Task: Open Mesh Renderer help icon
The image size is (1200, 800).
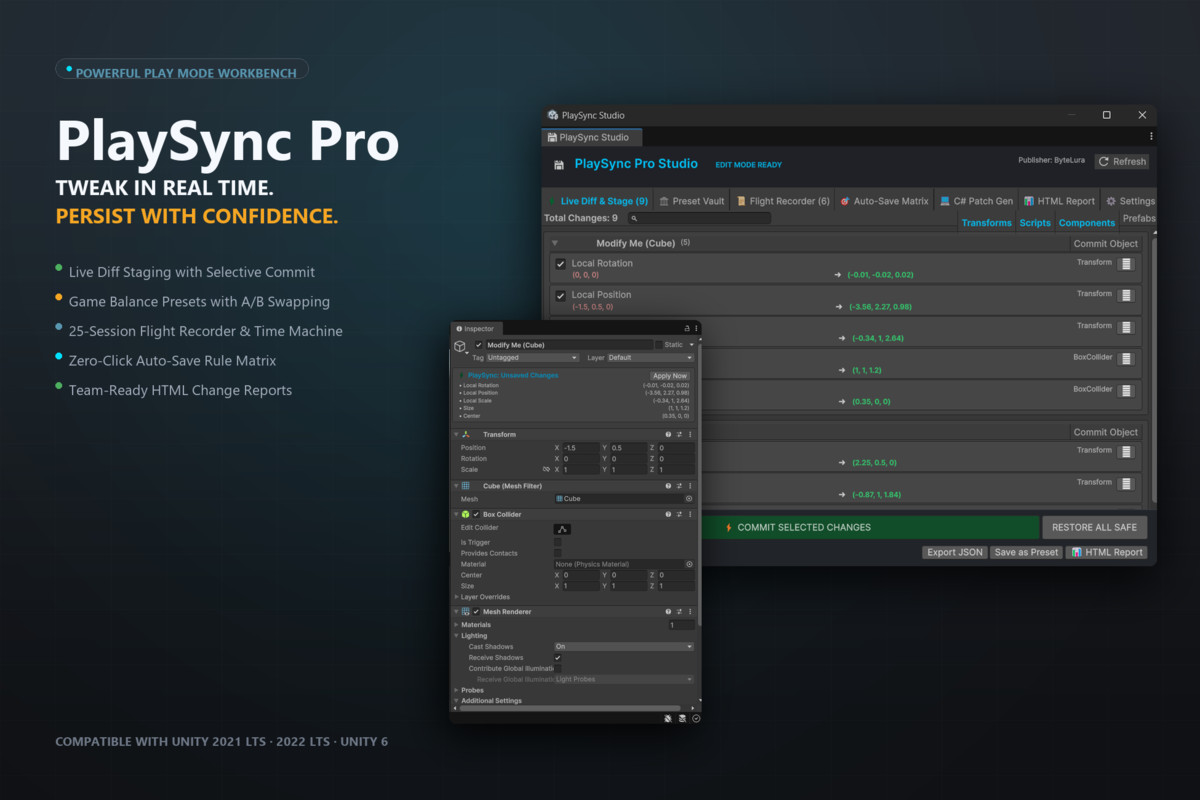Action: (668, 611)
